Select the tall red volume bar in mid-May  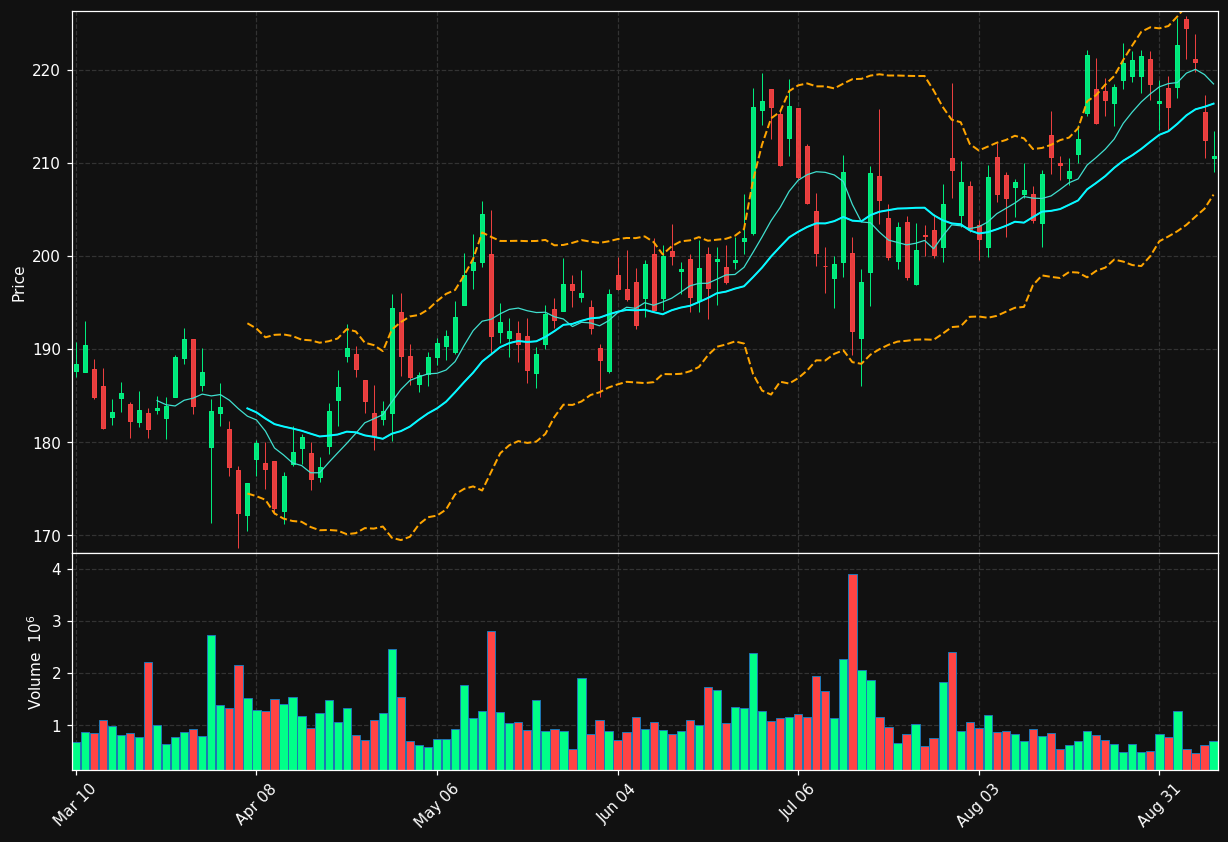tap(491, 700)
